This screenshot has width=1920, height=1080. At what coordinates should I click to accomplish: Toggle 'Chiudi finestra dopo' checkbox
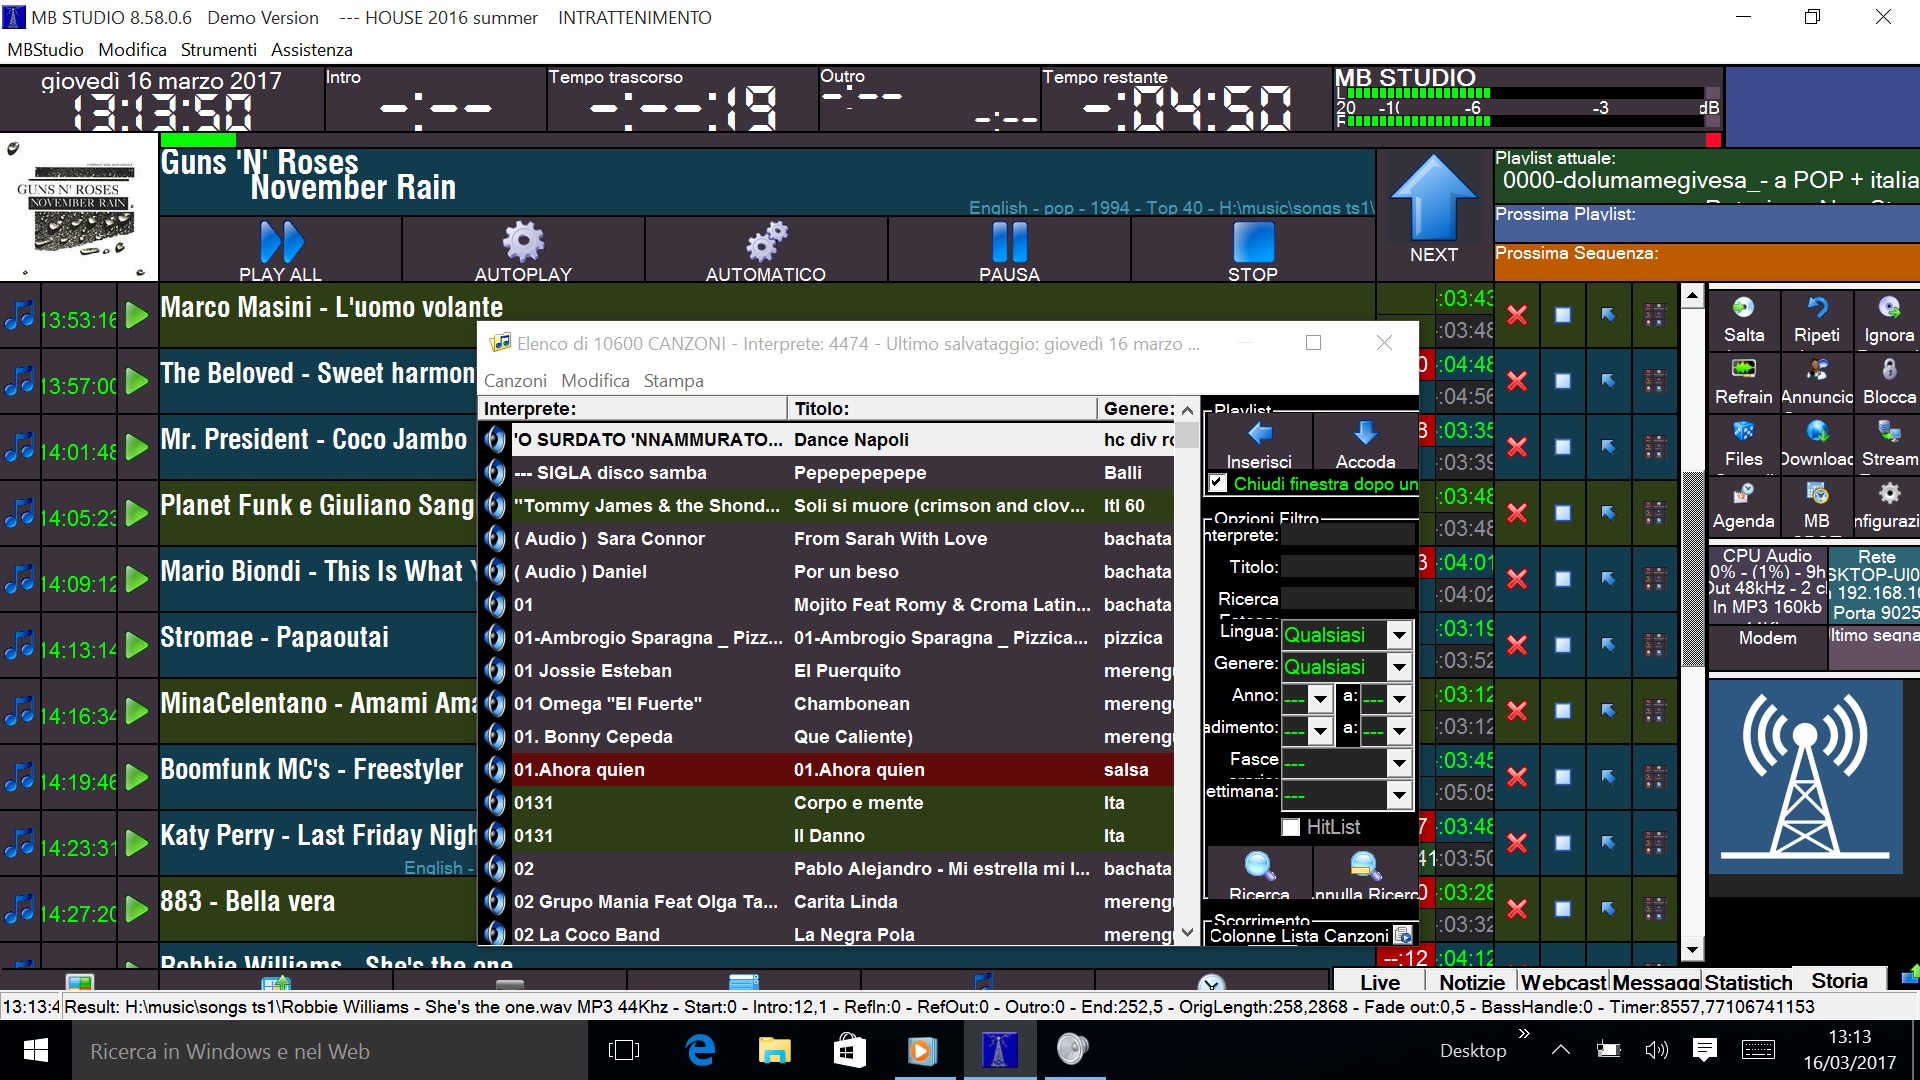pyautogui.click(x=1217, y=483)
